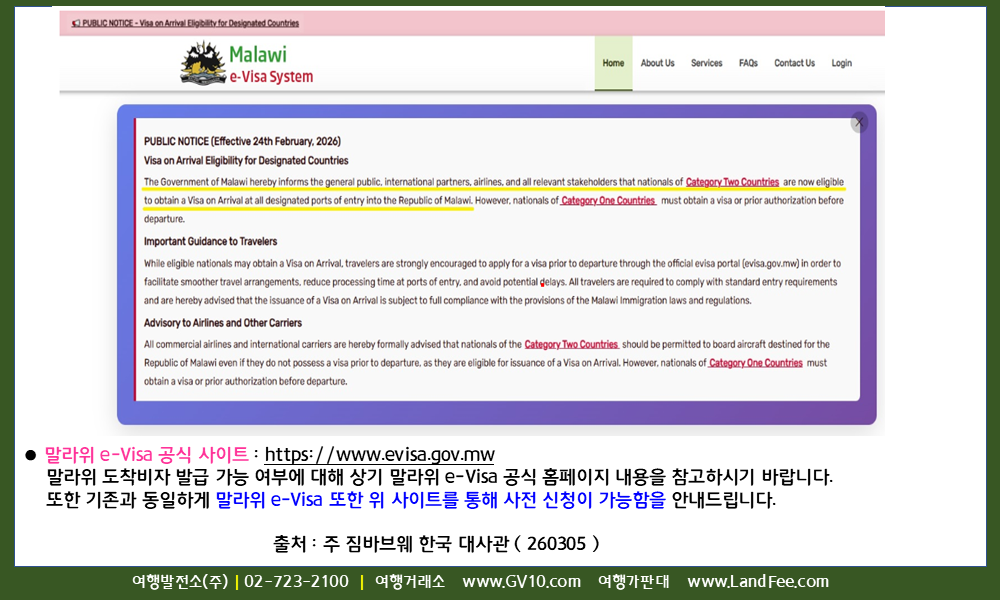Click Category One Countries in the airlines advisory
This screenshot has height=600, width=1000.
pos(756,363)
